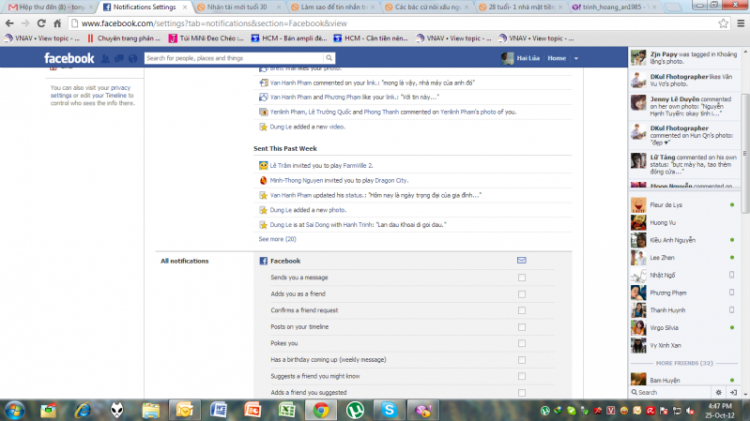
Task: Switch to Chrome in the taskbar
Action: point(321,410)
